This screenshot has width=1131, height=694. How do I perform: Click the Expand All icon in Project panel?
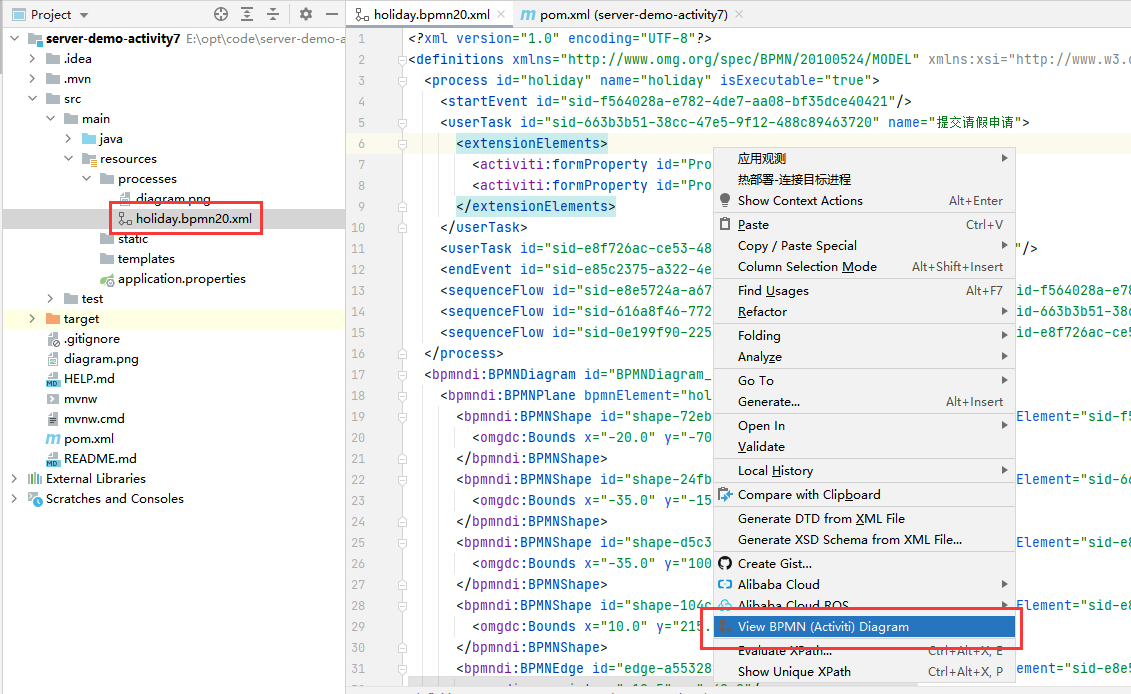[x=247, y=14]
